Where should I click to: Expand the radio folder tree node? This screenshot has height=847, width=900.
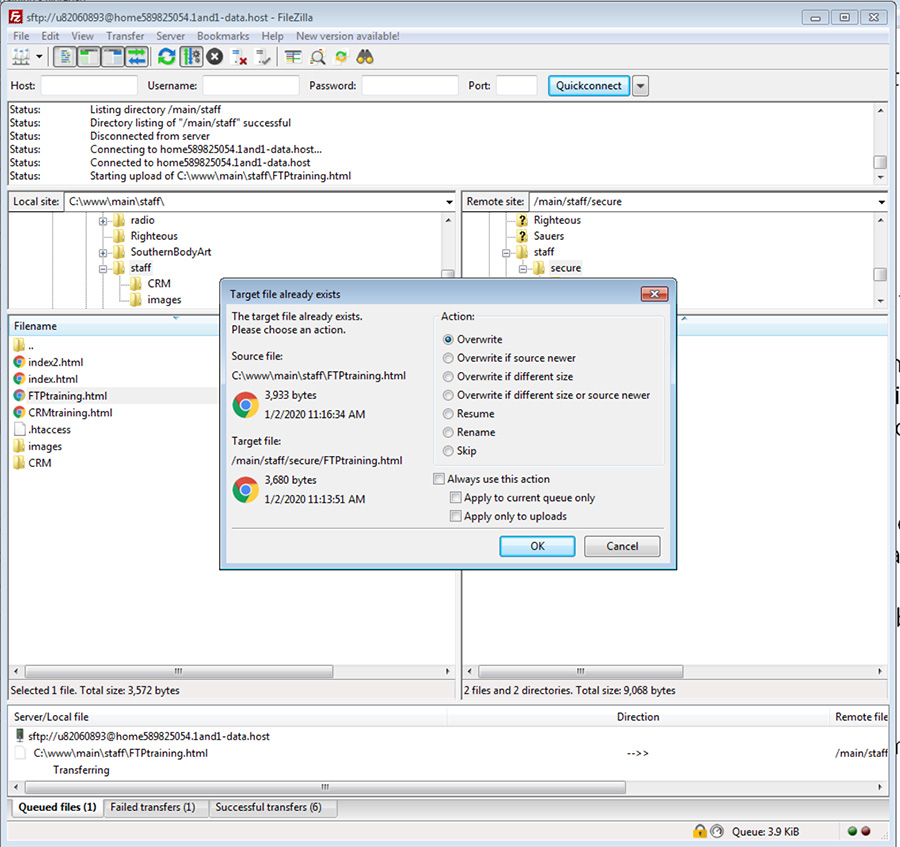pyautogui.click(x=103, y=221)
